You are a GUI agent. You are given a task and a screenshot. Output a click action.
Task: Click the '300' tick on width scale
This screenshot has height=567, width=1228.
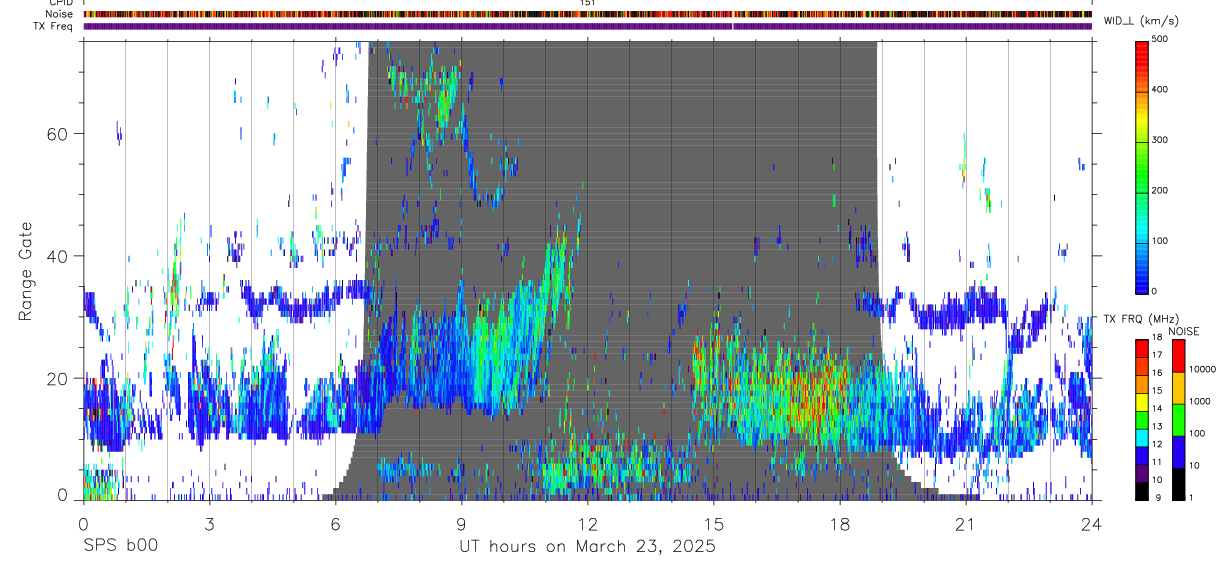point(1159,141)
